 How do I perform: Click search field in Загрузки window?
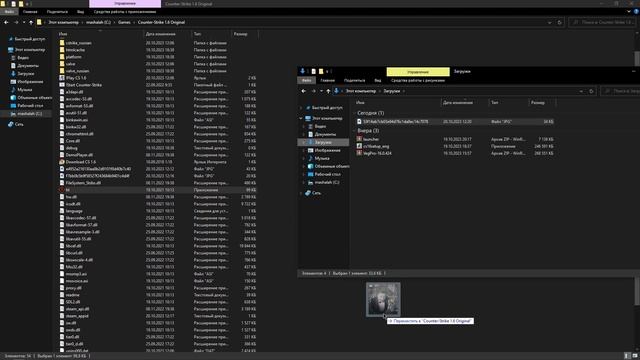click(x=620, y=91)
